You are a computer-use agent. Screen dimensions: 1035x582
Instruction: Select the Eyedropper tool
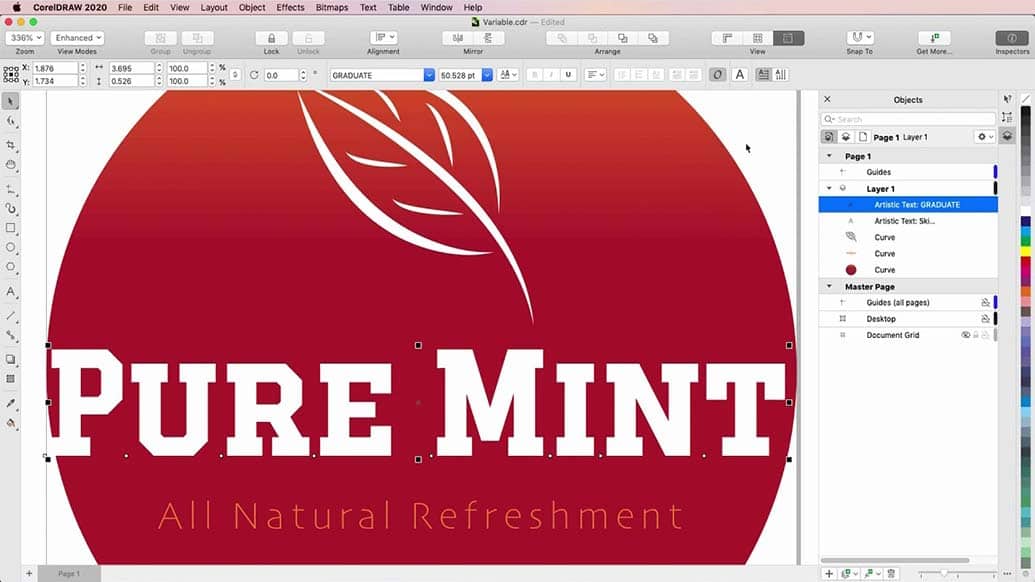point(11,404)
